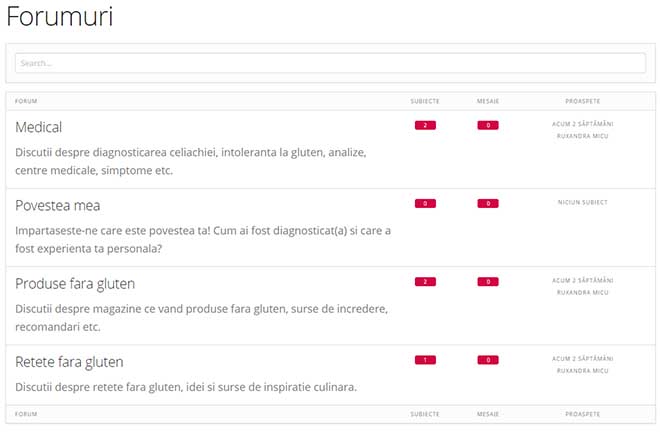The image size is (660, 444).
Task: Open Ruxandra Micu's profile in Medical row
Action: click(x=582, y=136)
